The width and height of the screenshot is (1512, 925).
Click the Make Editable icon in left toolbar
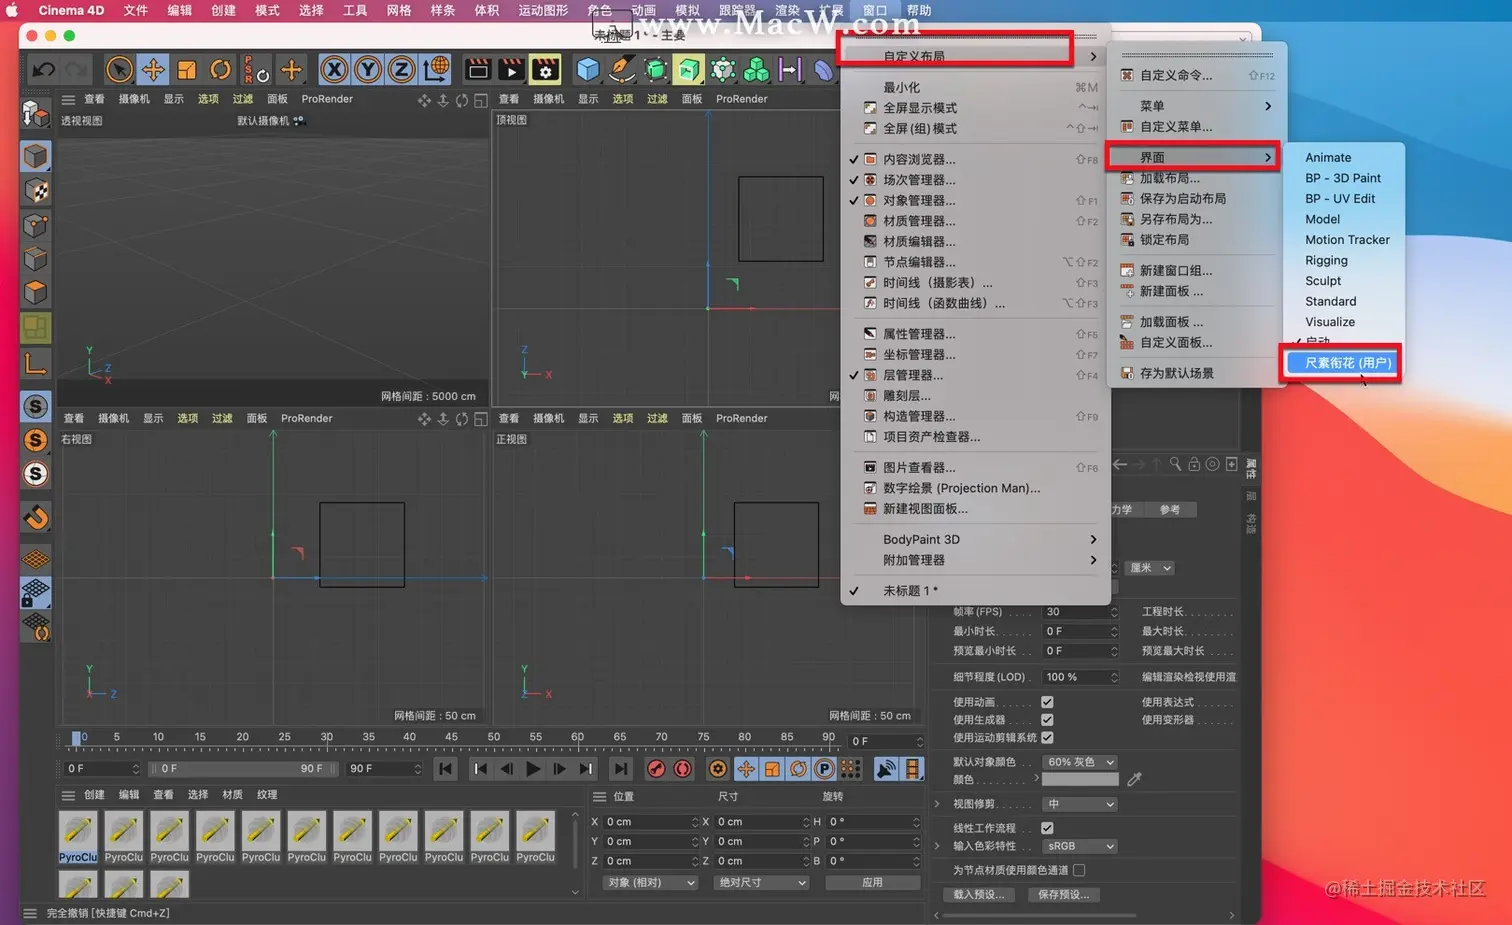pos(36,114)
